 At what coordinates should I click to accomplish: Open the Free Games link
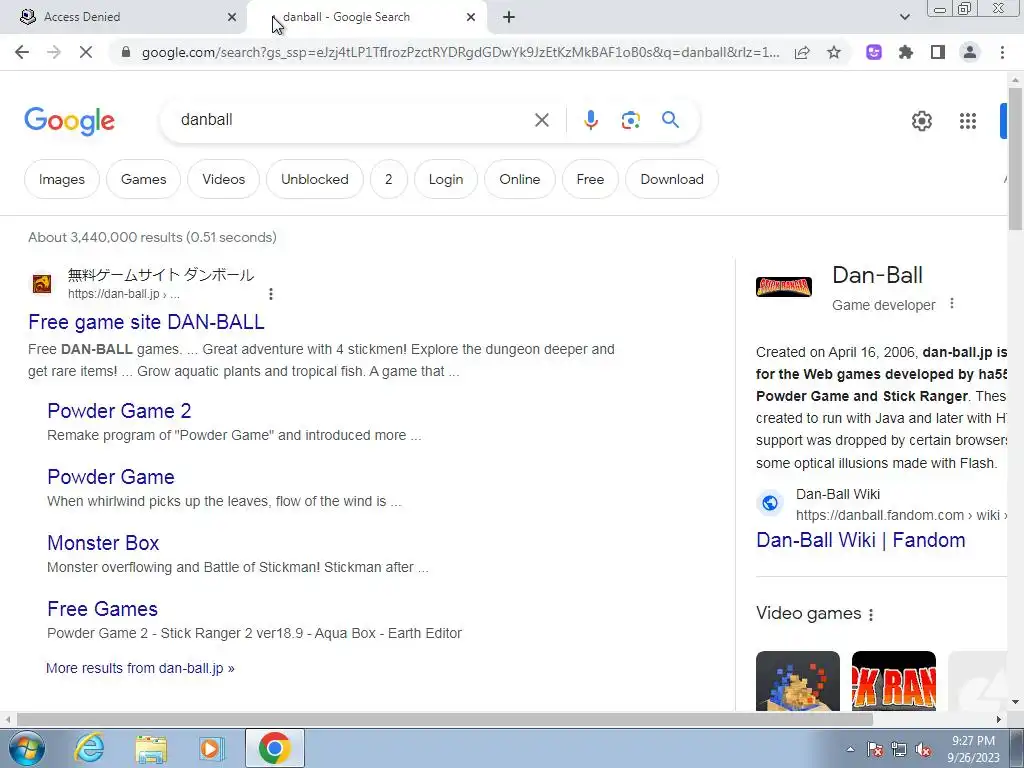pos(103,609)
